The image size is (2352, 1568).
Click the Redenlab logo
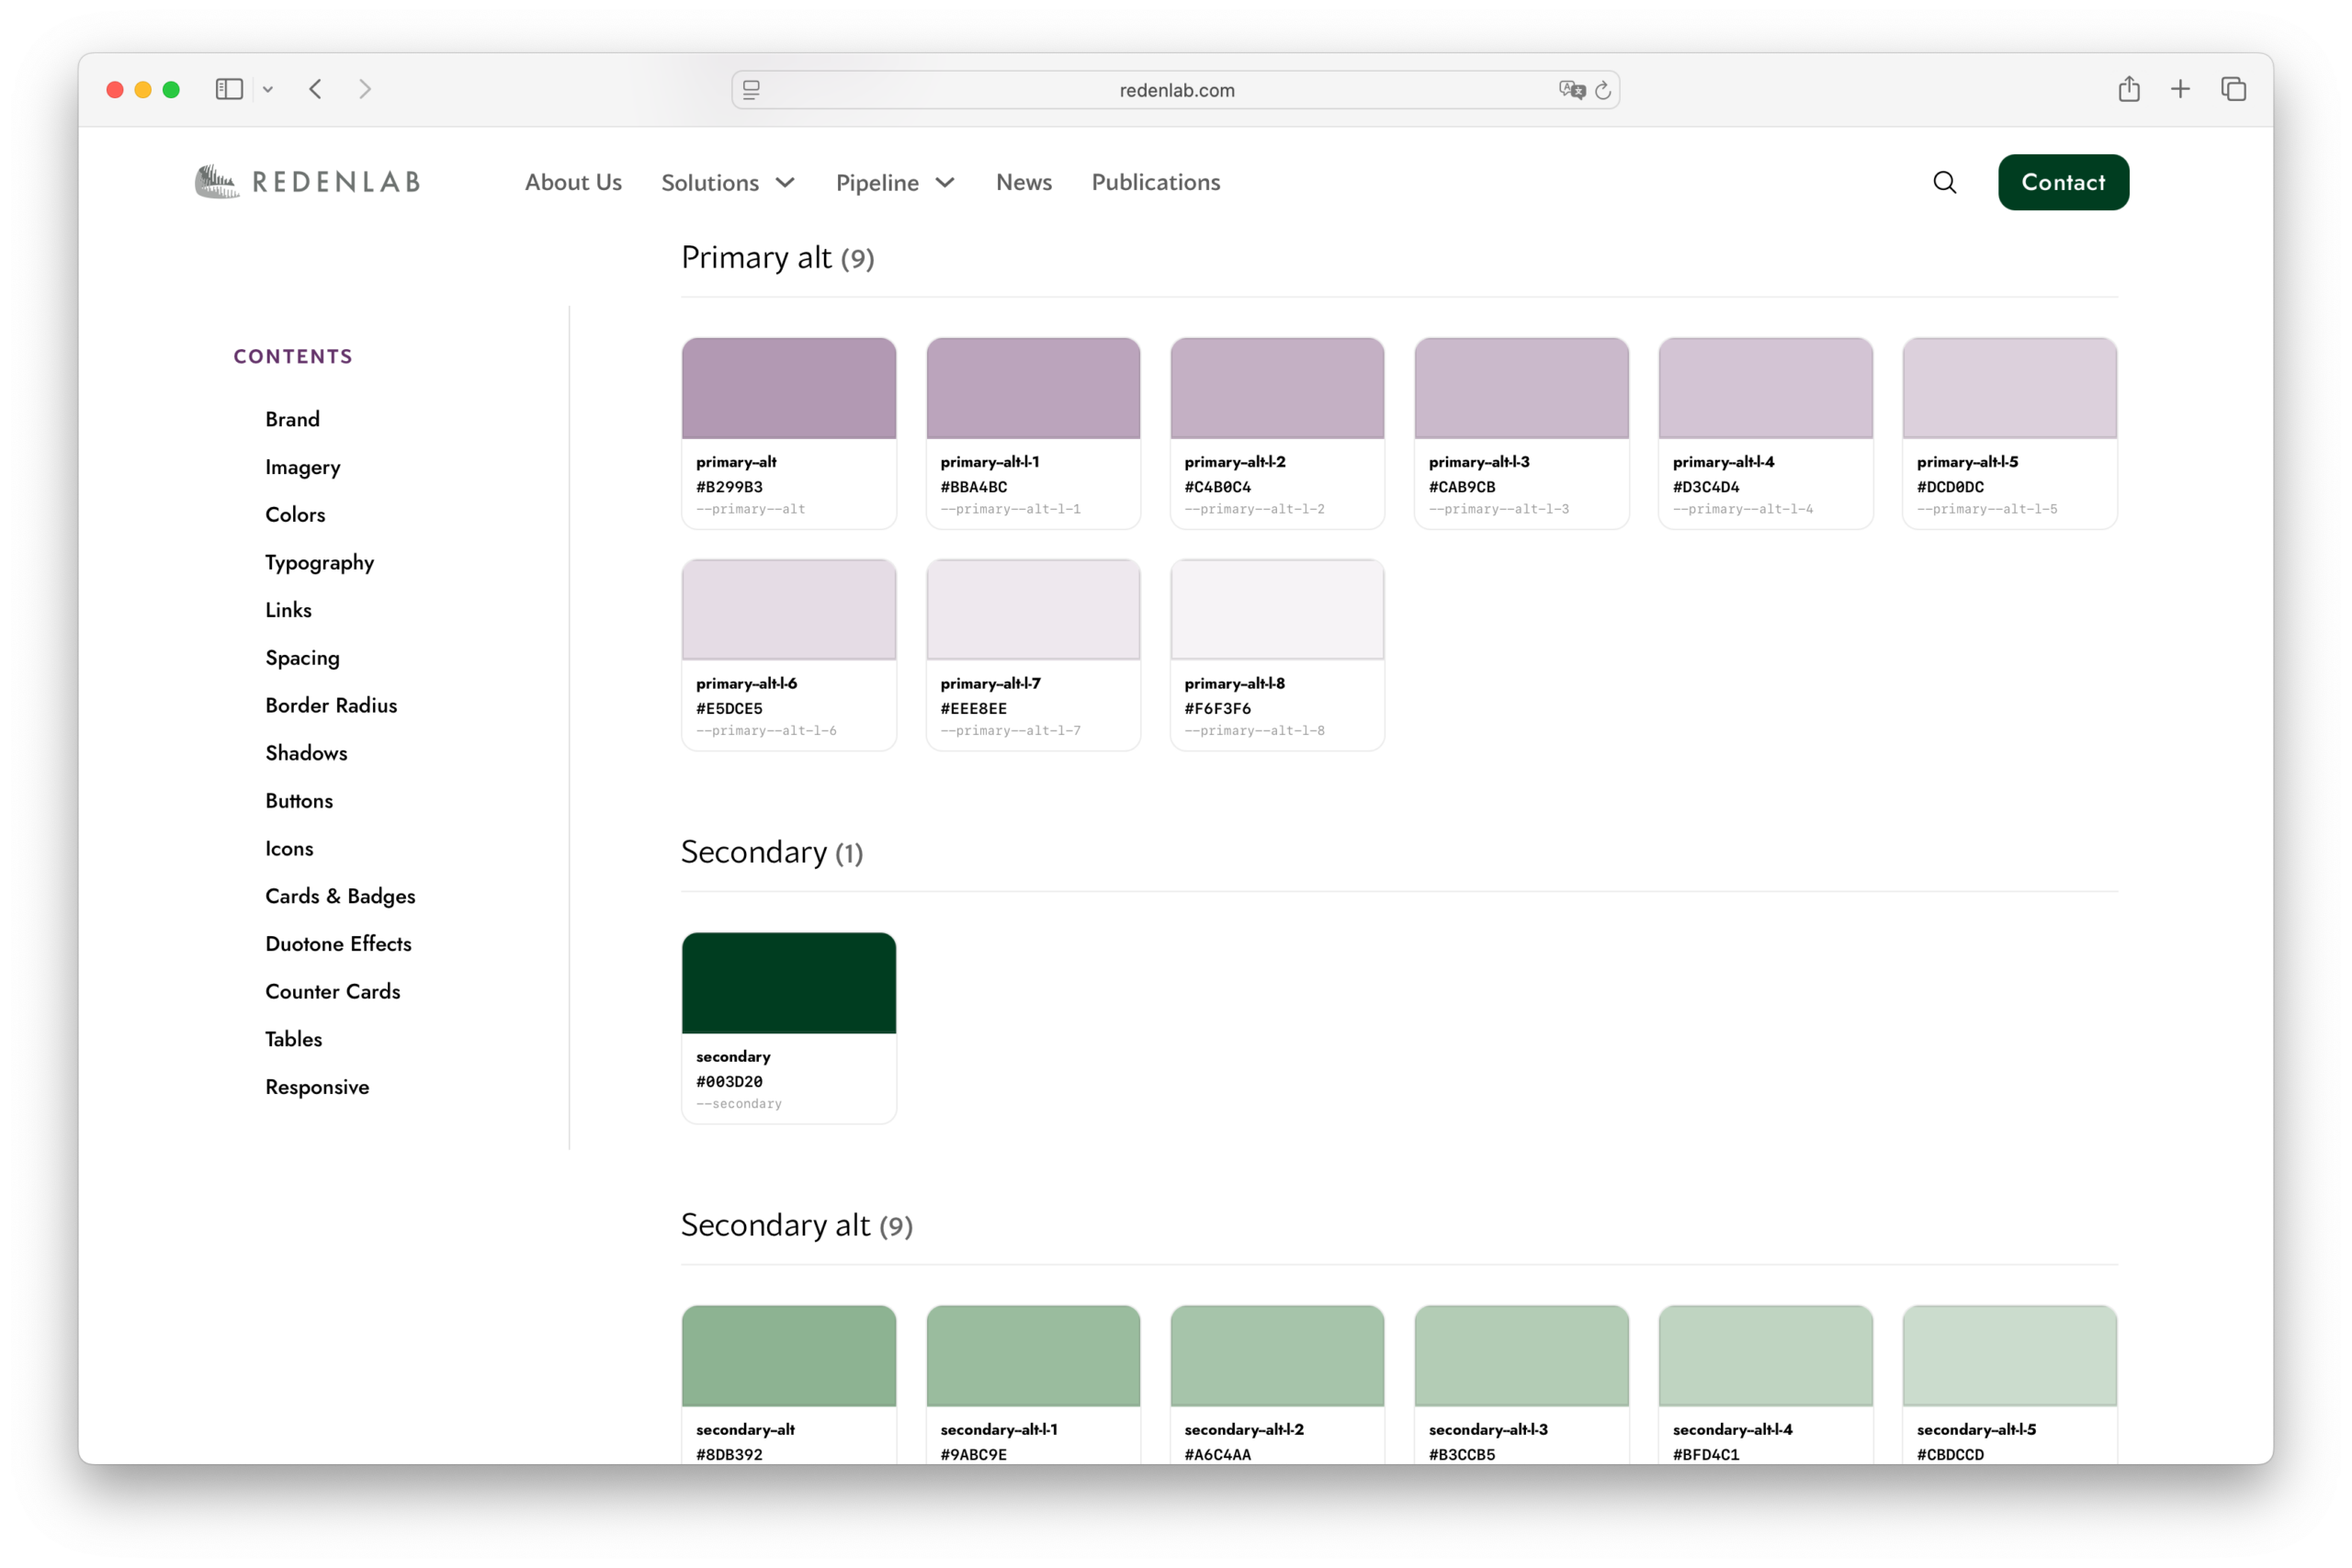(x=307, y=182)
